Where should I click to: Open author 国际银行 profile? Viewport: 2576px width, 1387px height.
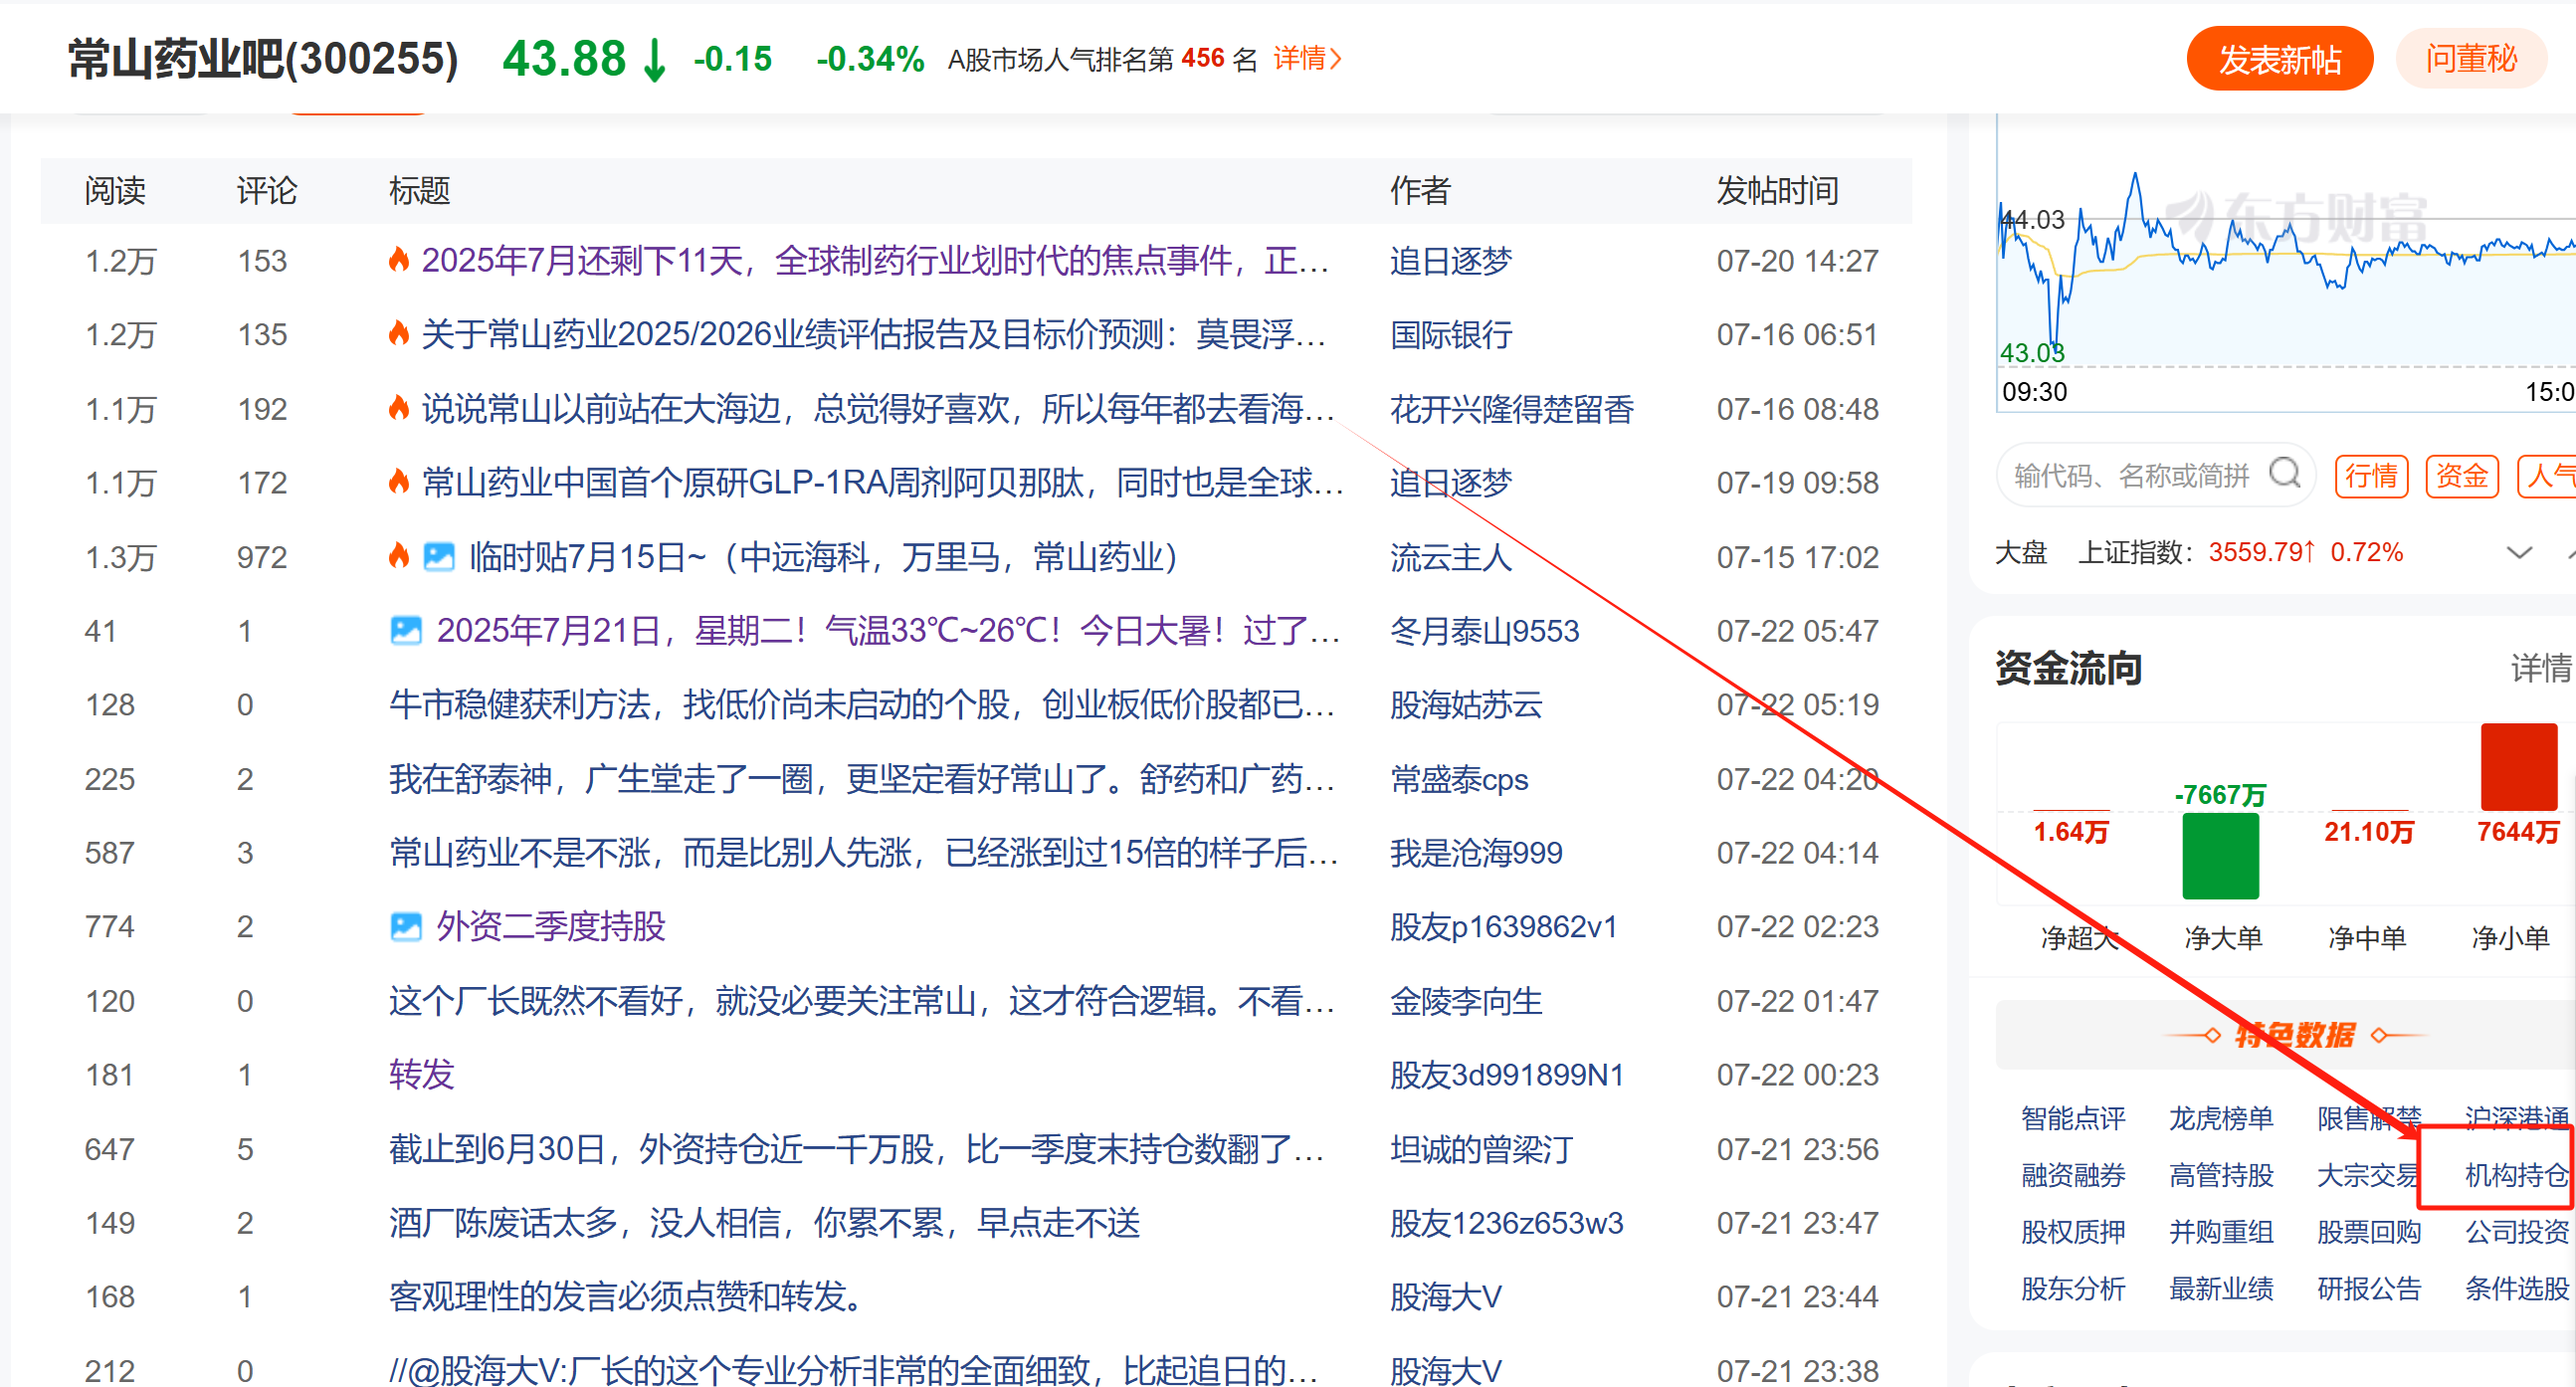1450,334
